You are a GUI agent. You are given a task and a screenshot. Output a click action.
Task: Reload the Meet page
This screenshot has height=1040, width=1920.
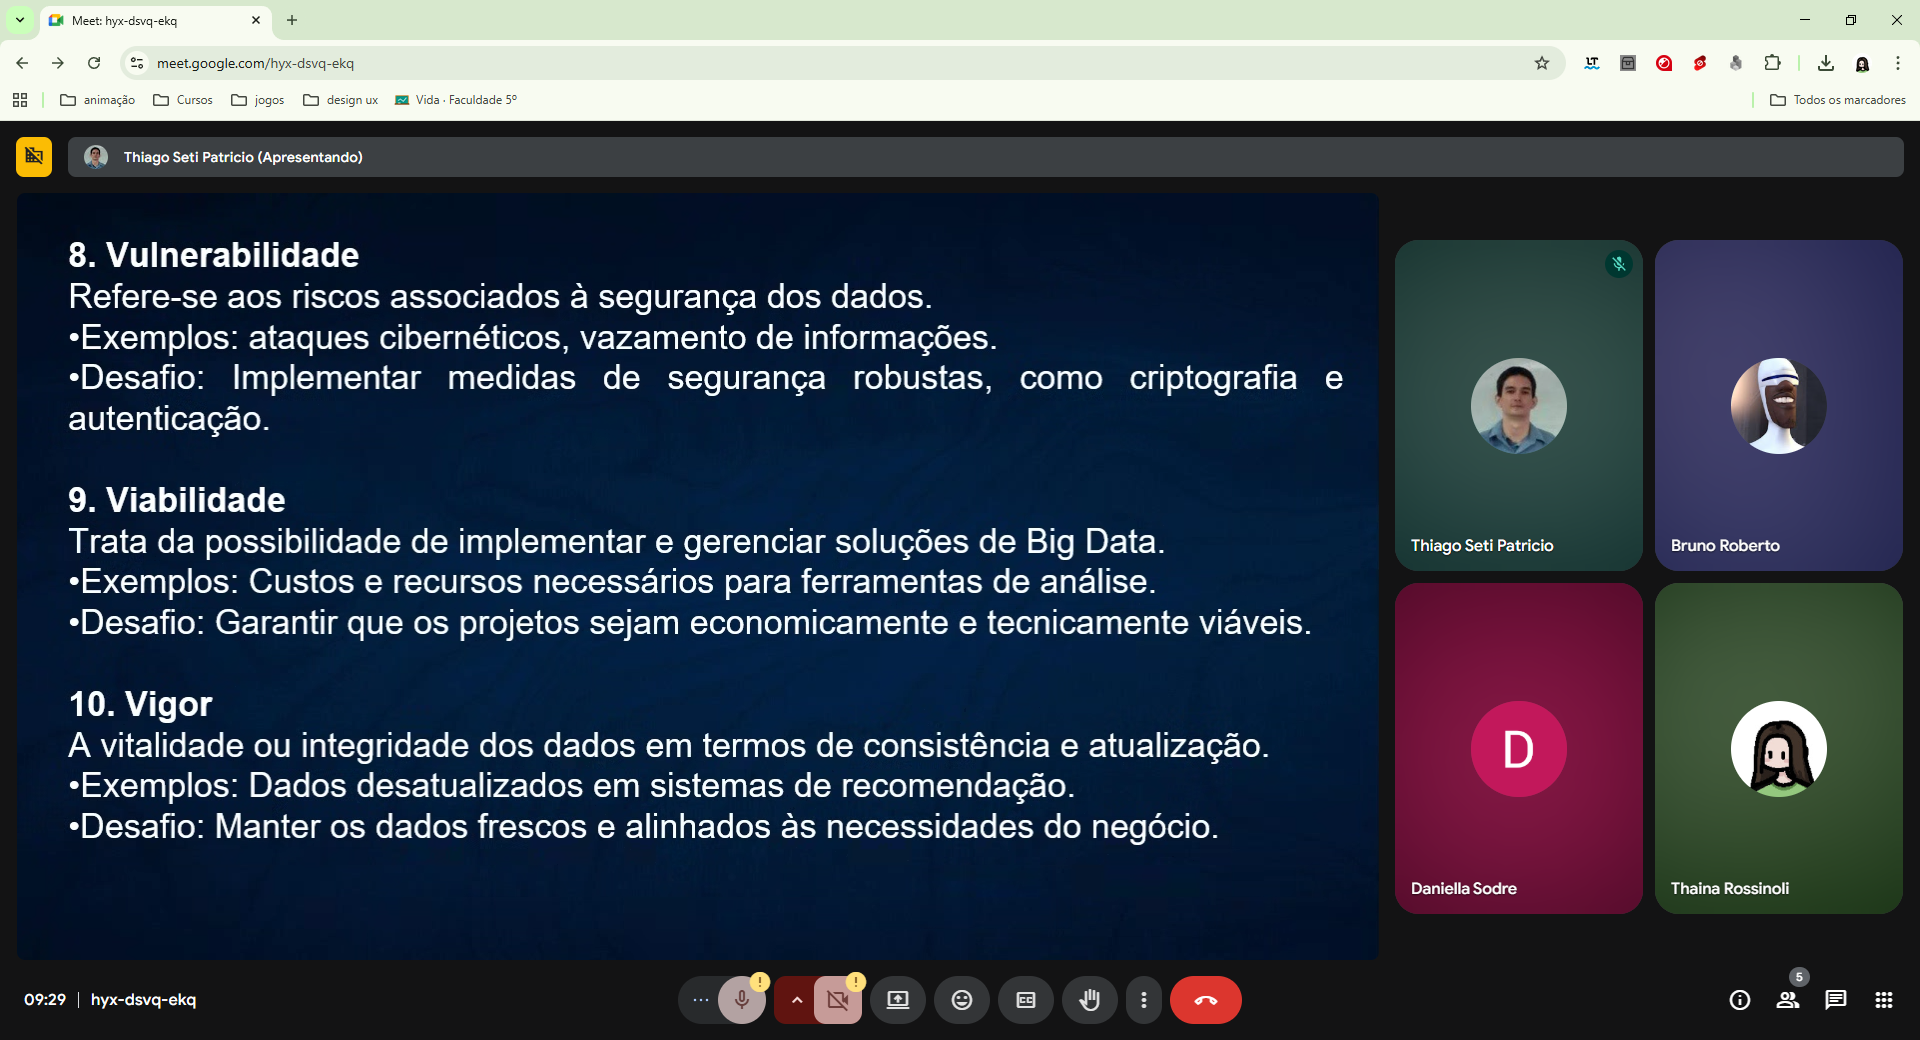tap(94, 63)
